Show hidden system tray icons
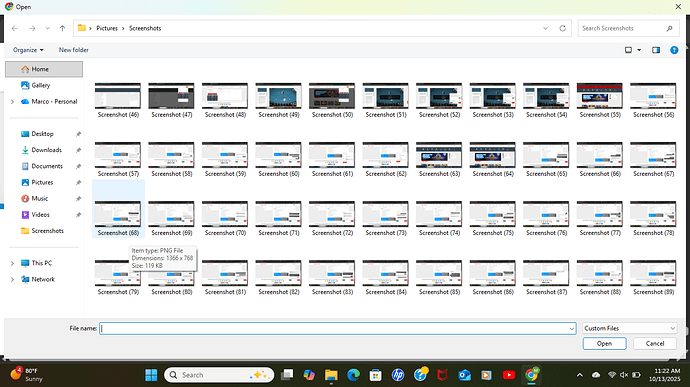 580,375
